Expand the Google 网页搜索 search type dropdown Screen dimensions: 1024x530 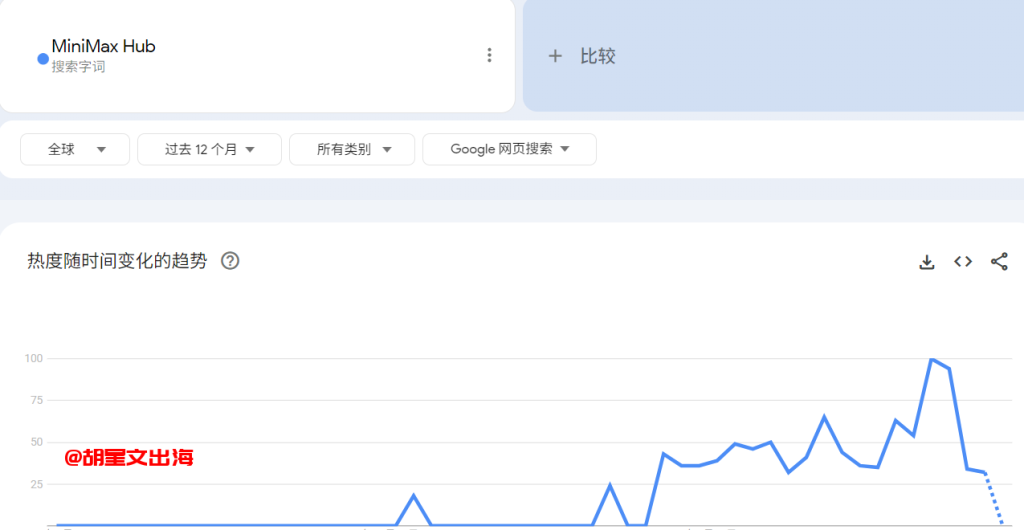pyautogui.click(x=509, y=149)
